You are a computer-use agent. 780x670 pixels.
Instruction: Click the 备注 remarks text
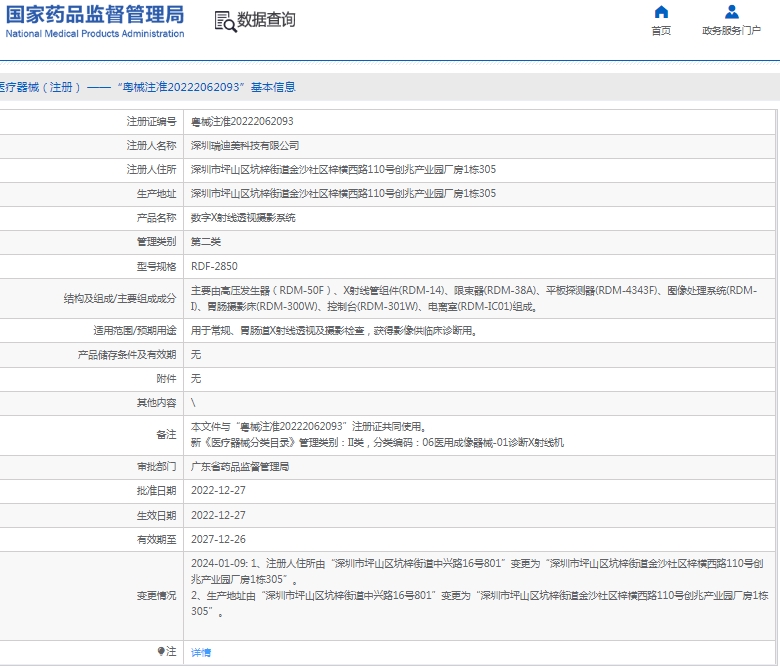[x=378, y=435]
